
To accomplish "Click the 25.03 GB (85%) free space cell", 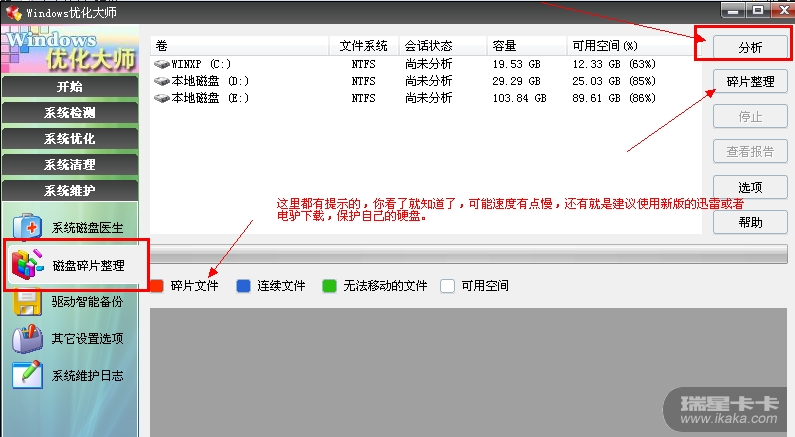I will coord(613,81).
